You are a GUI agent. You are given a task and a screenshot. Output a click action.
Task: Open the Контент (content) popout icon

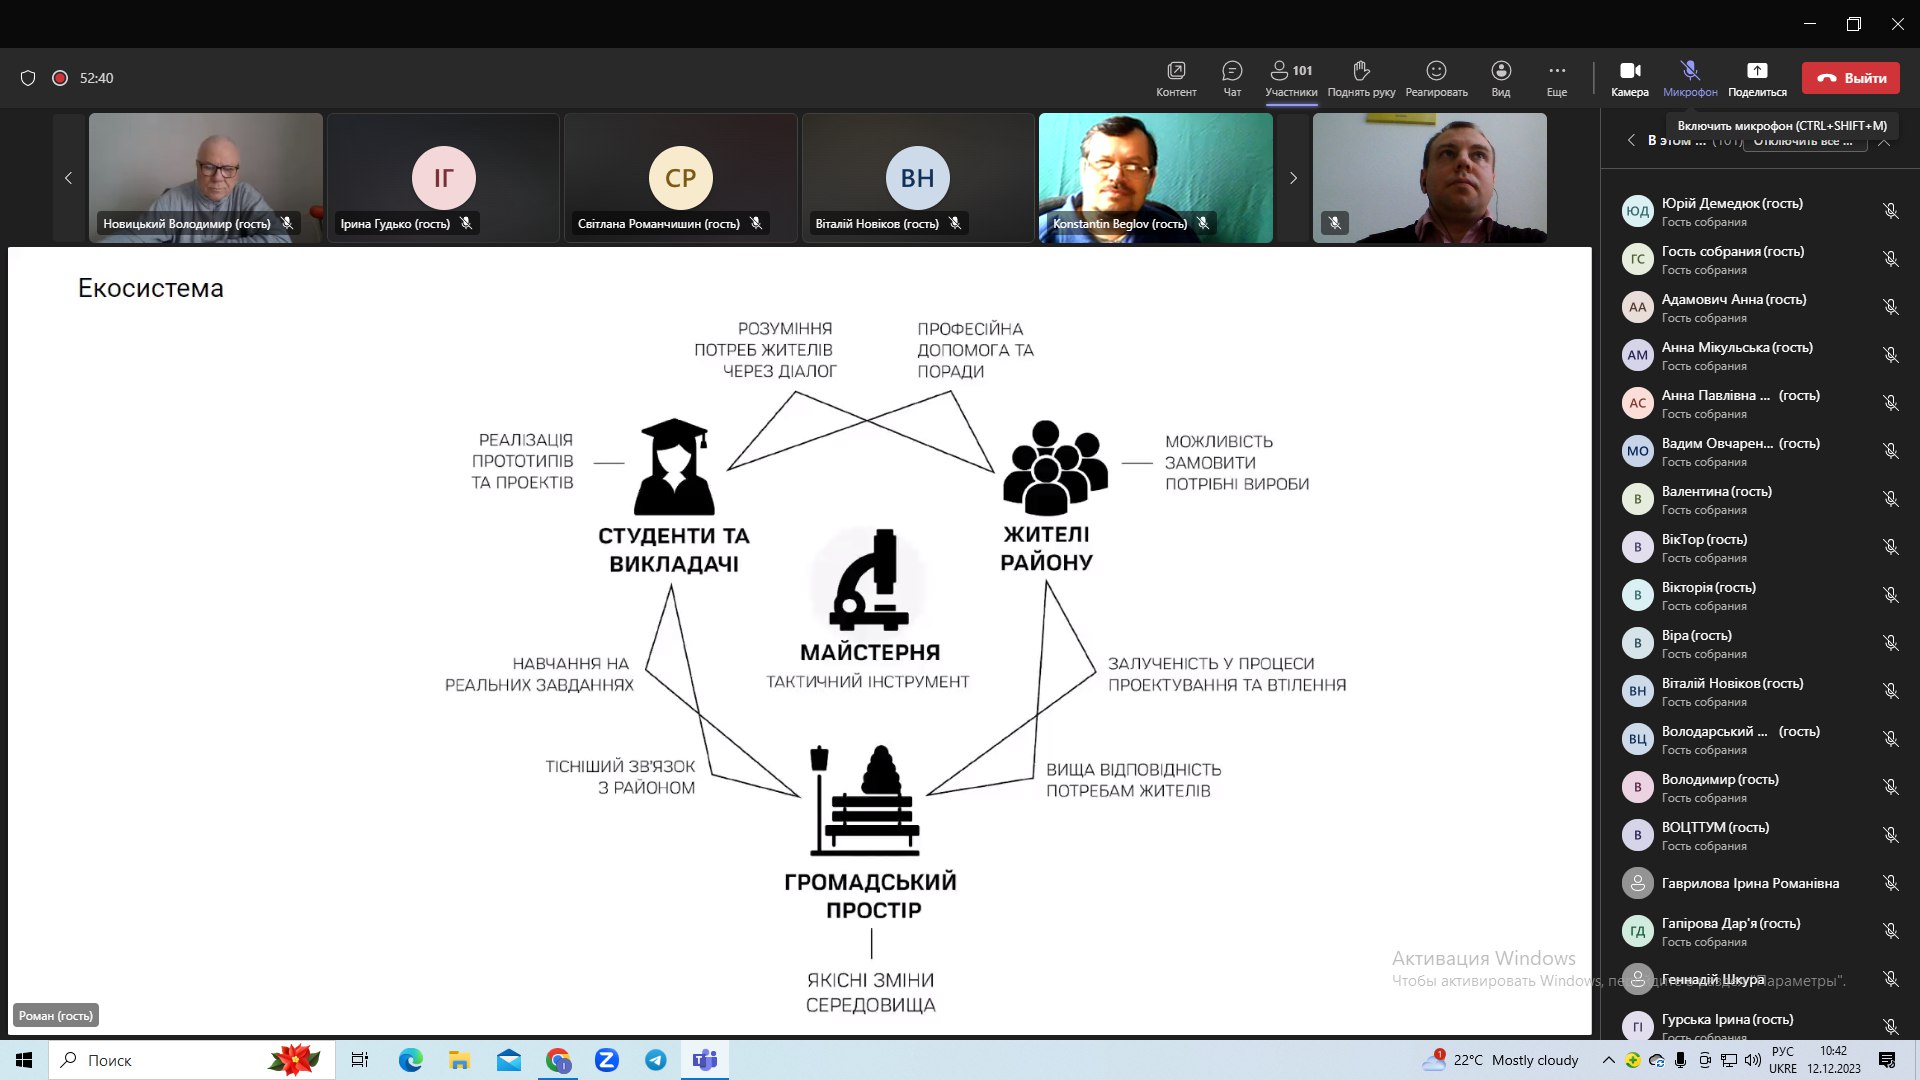pyautogui.click(x=1176, y=71)
